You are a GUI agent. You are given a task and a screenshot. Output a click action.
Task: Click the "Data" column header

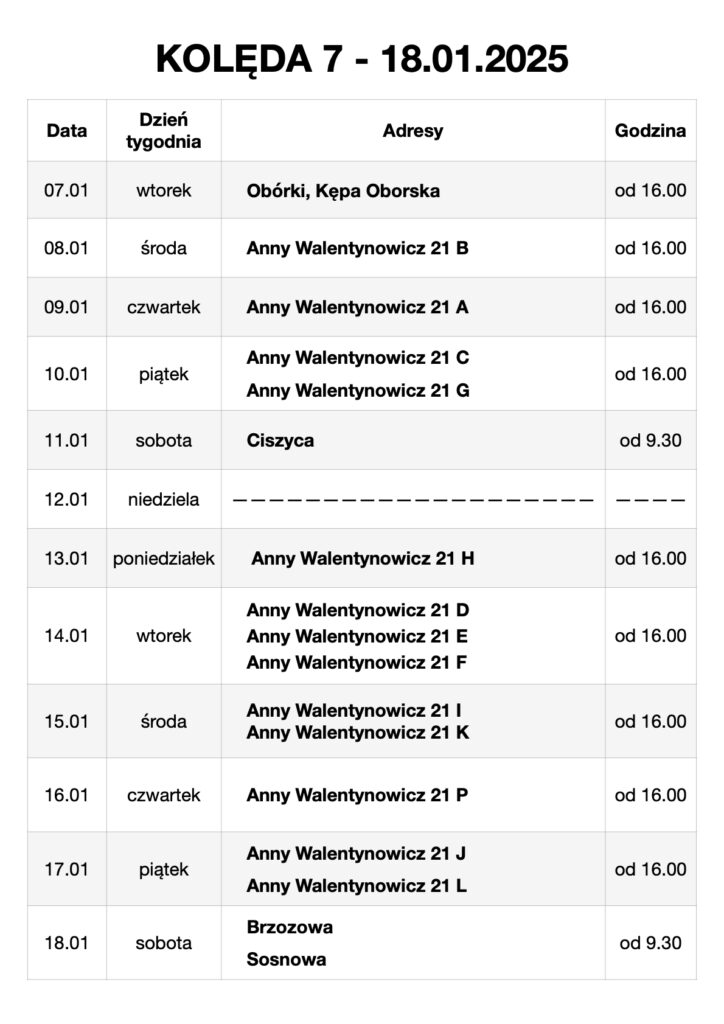pyautogui.click(x=67, y=131)
